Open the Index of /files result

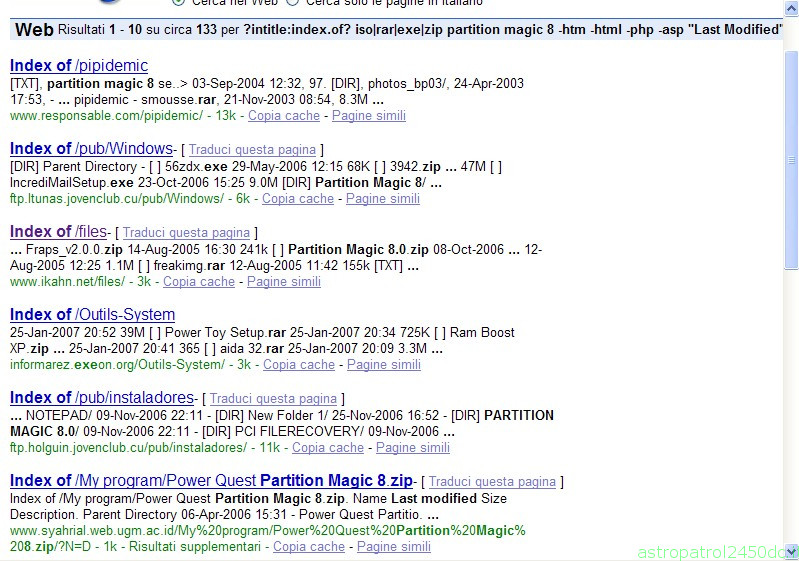[58, 232]
